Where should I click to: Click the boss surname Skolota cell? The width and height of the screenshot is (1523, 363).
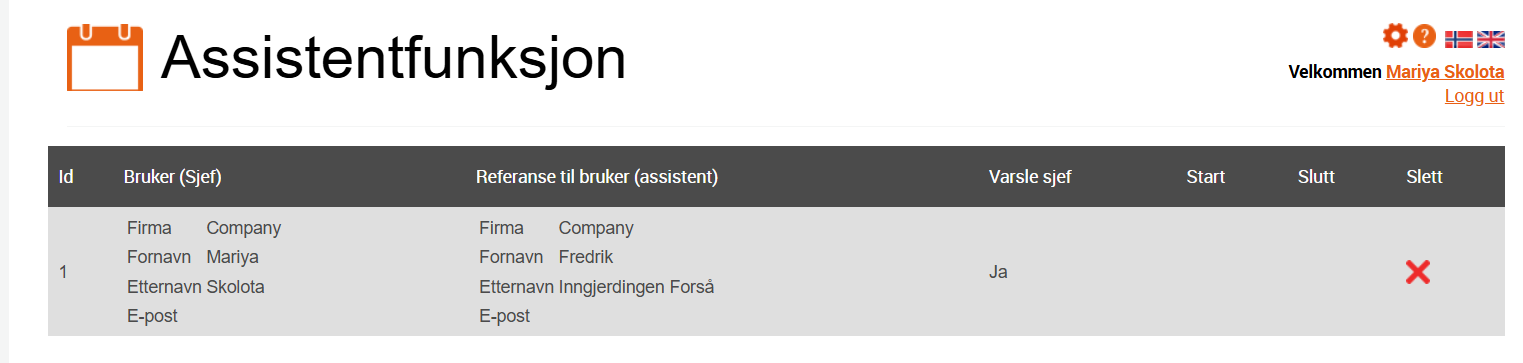click(x=235, y=287)
